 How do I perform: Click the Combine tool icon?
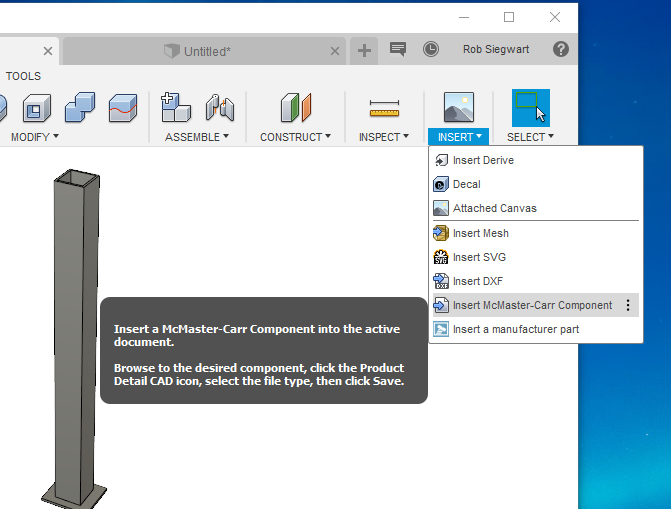[x=80, y=107]
